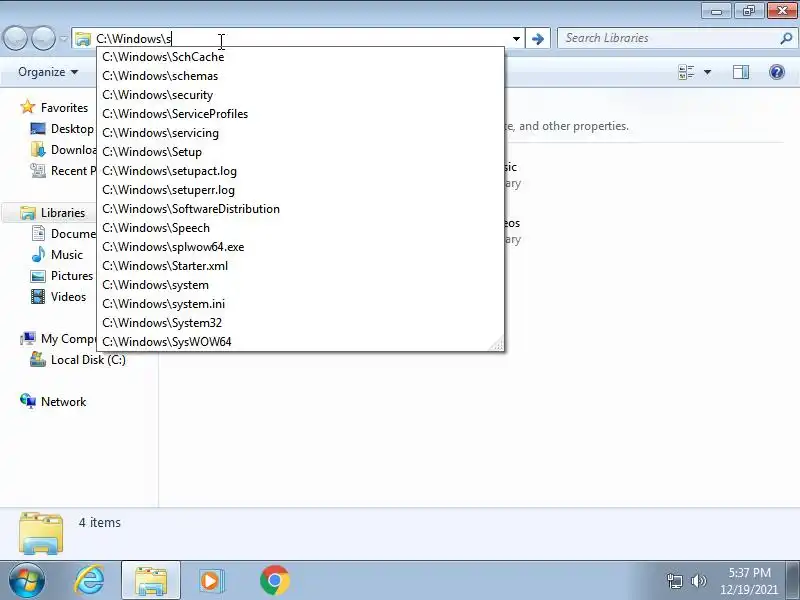Click the Network globe icon
Image resolution: width=800 pixels, height=600 pixels.
(x=28, y=402)
